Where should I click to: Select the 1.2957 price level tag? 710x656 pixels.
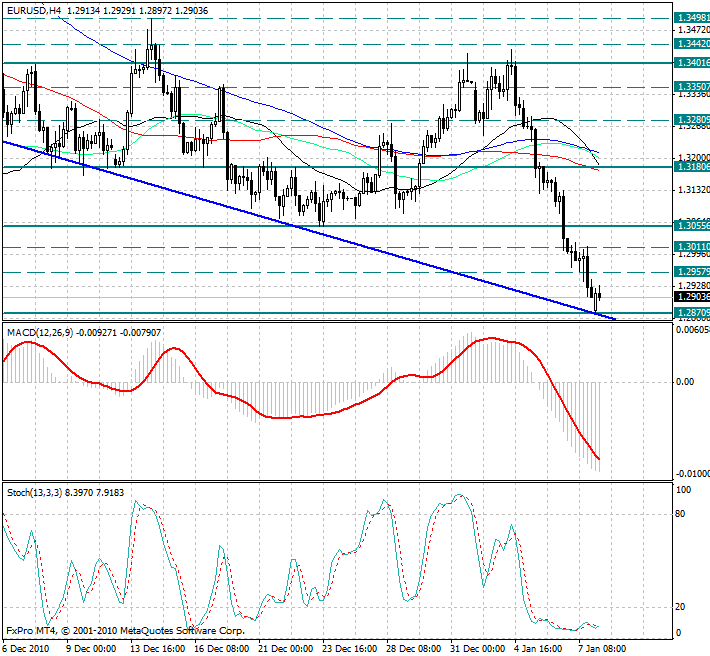[x=692, y=271]
